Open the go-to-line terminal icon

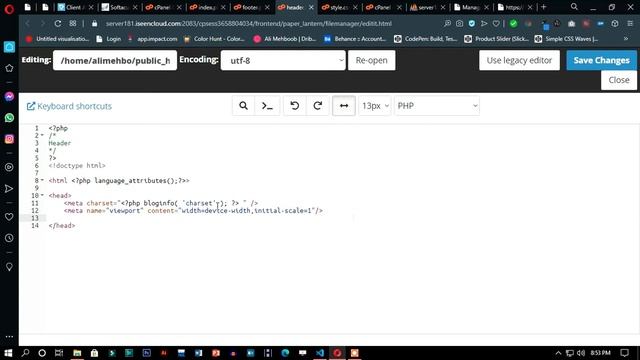(x=267, y=106)
